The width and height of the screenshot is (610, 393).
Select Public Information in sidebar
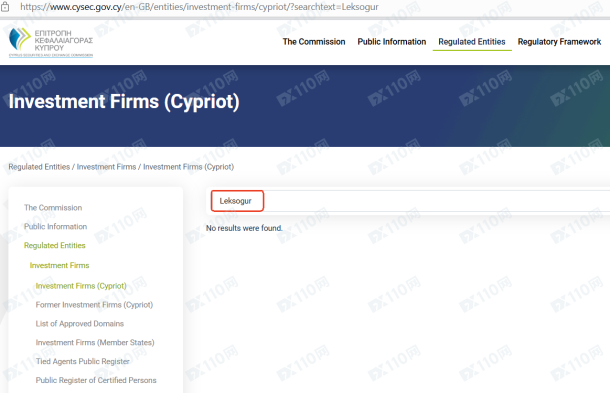56,226
